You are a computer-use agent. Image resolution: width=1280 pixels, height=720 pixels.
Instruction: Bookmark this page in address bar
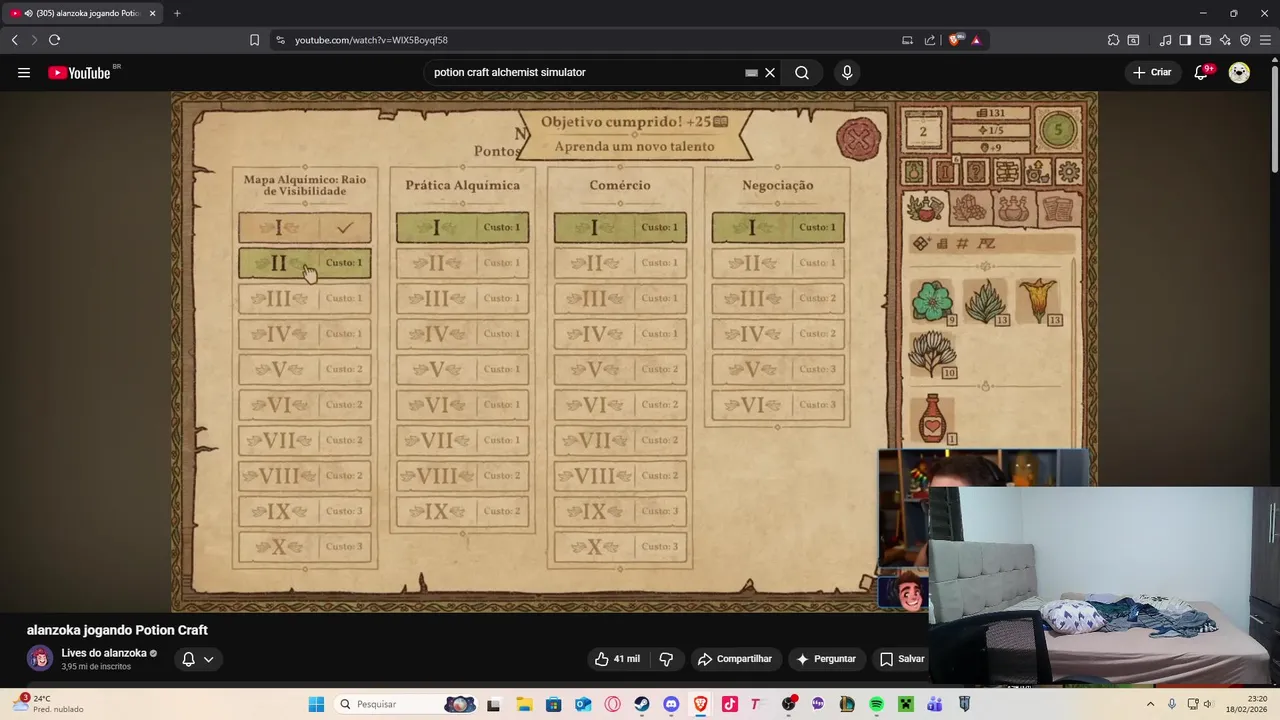pyautogui.click(x=254, y=40)
